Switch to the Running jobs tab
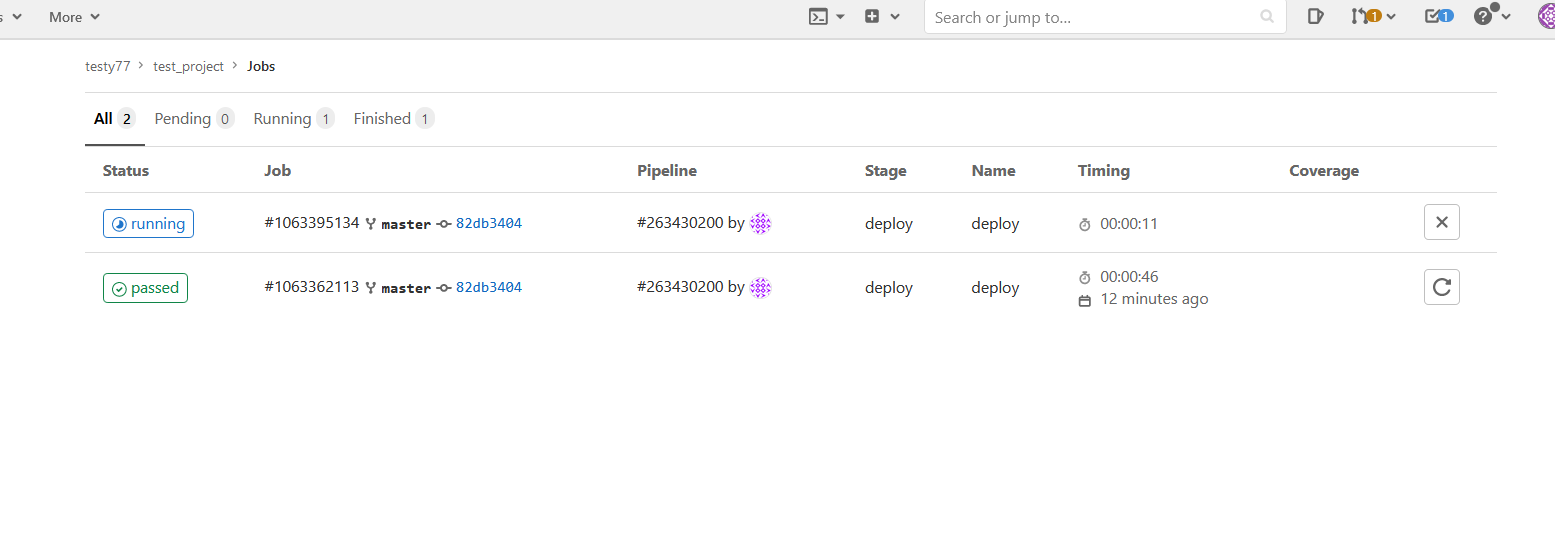The image size is (1555, 543). pyautogui.click(x=293, y=119)
